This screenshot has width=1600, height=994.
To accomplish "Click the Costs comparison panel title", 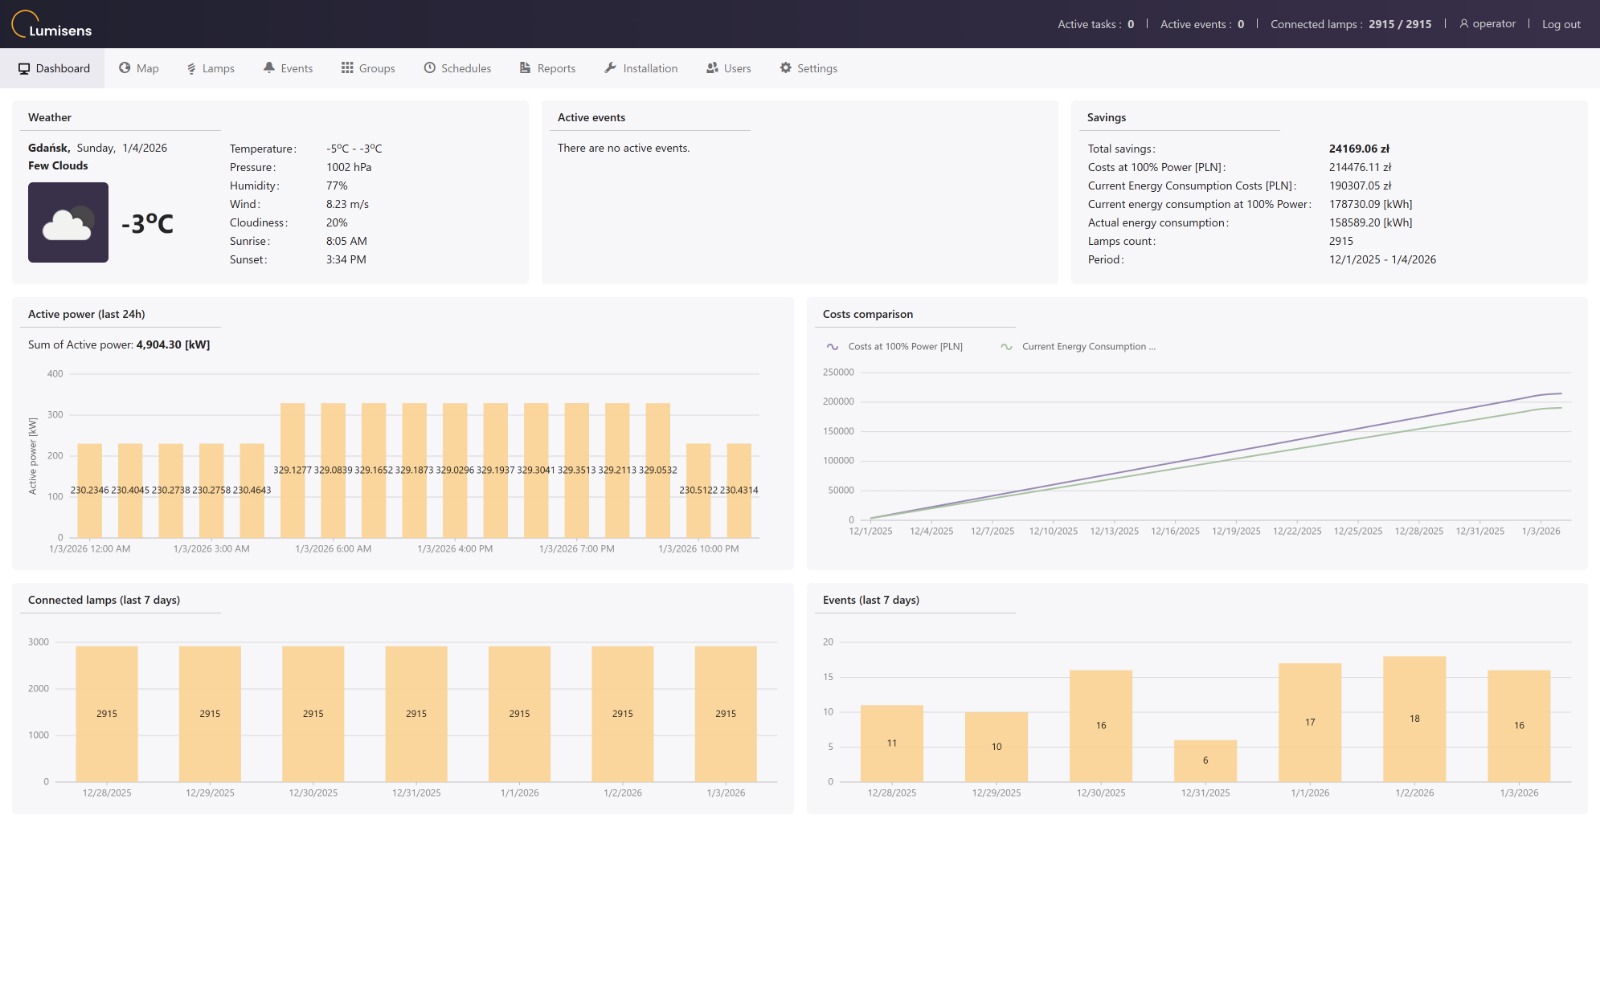I will click(868, 314).
